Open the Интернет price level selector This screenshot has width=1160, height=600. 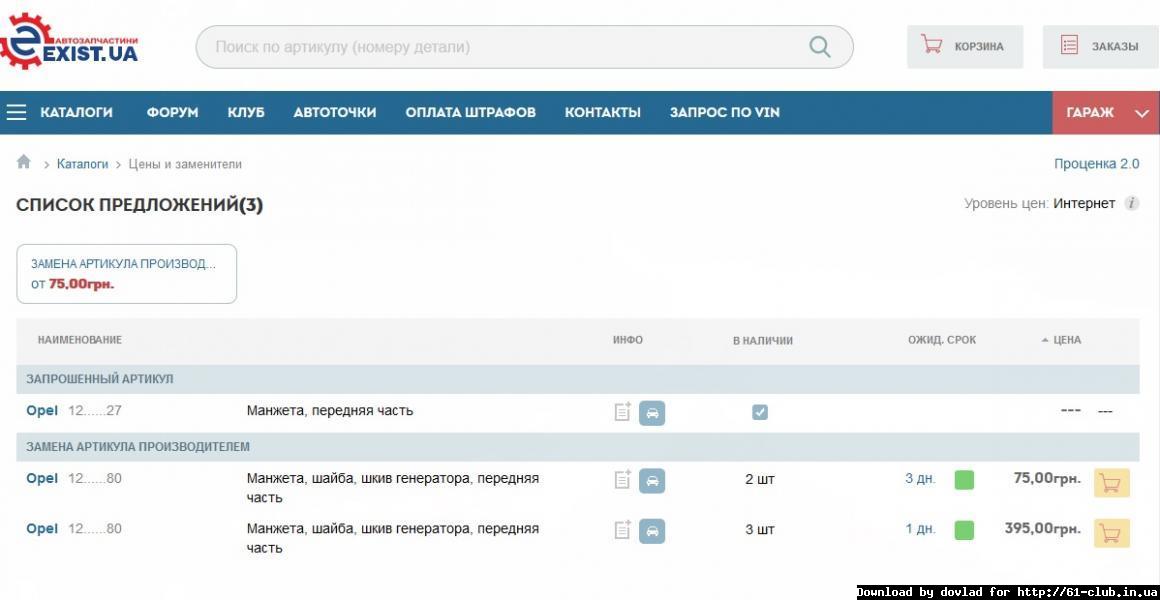[x=1083, y=204]
